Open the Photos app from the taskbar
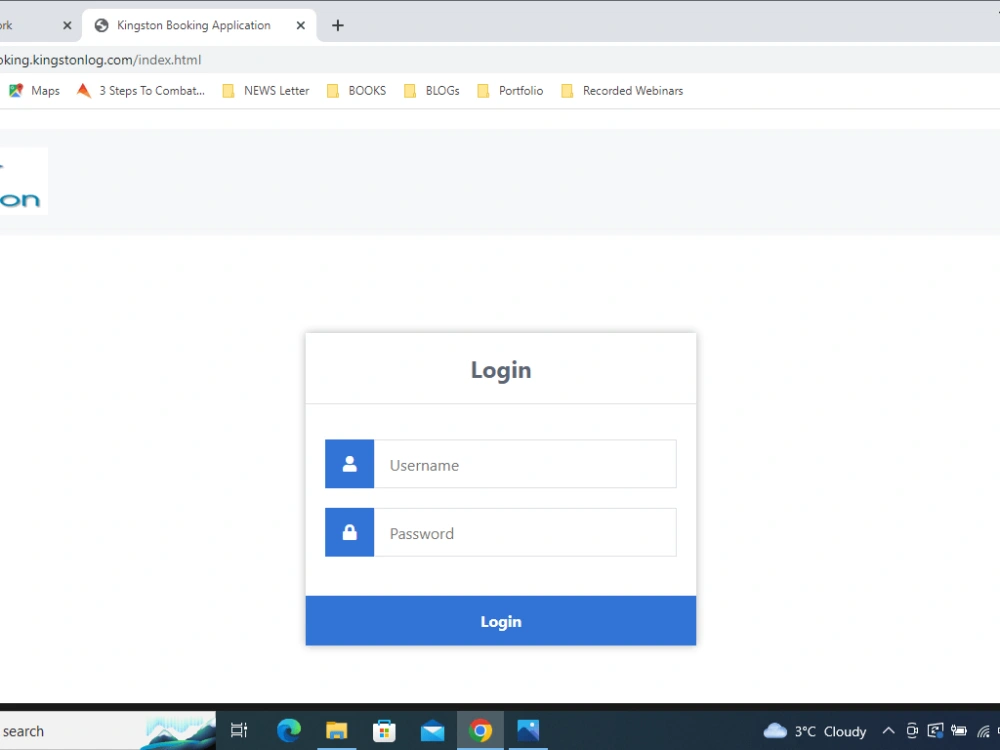Image resolution: width=1000 pixels, height=750 pixels. [528, 730]
